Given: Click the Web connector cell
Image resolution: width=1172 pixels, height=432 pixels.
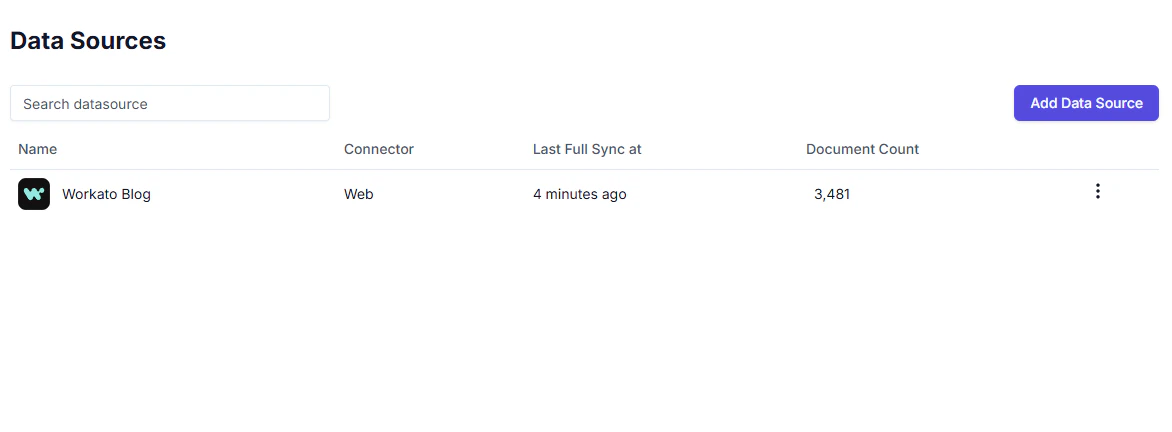Looking at the screenshot, I should (x=359, y=194).
